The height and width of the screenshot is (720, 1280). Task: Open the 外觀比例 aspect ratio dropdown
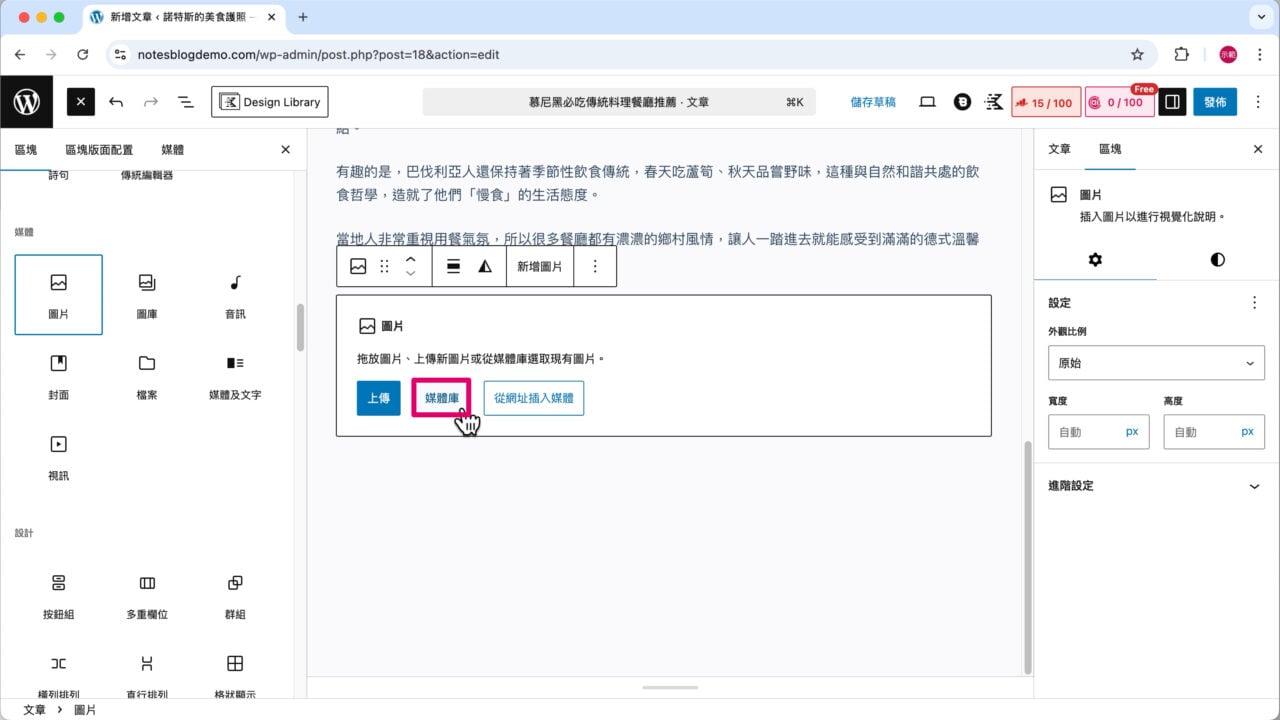(1156, 362)
